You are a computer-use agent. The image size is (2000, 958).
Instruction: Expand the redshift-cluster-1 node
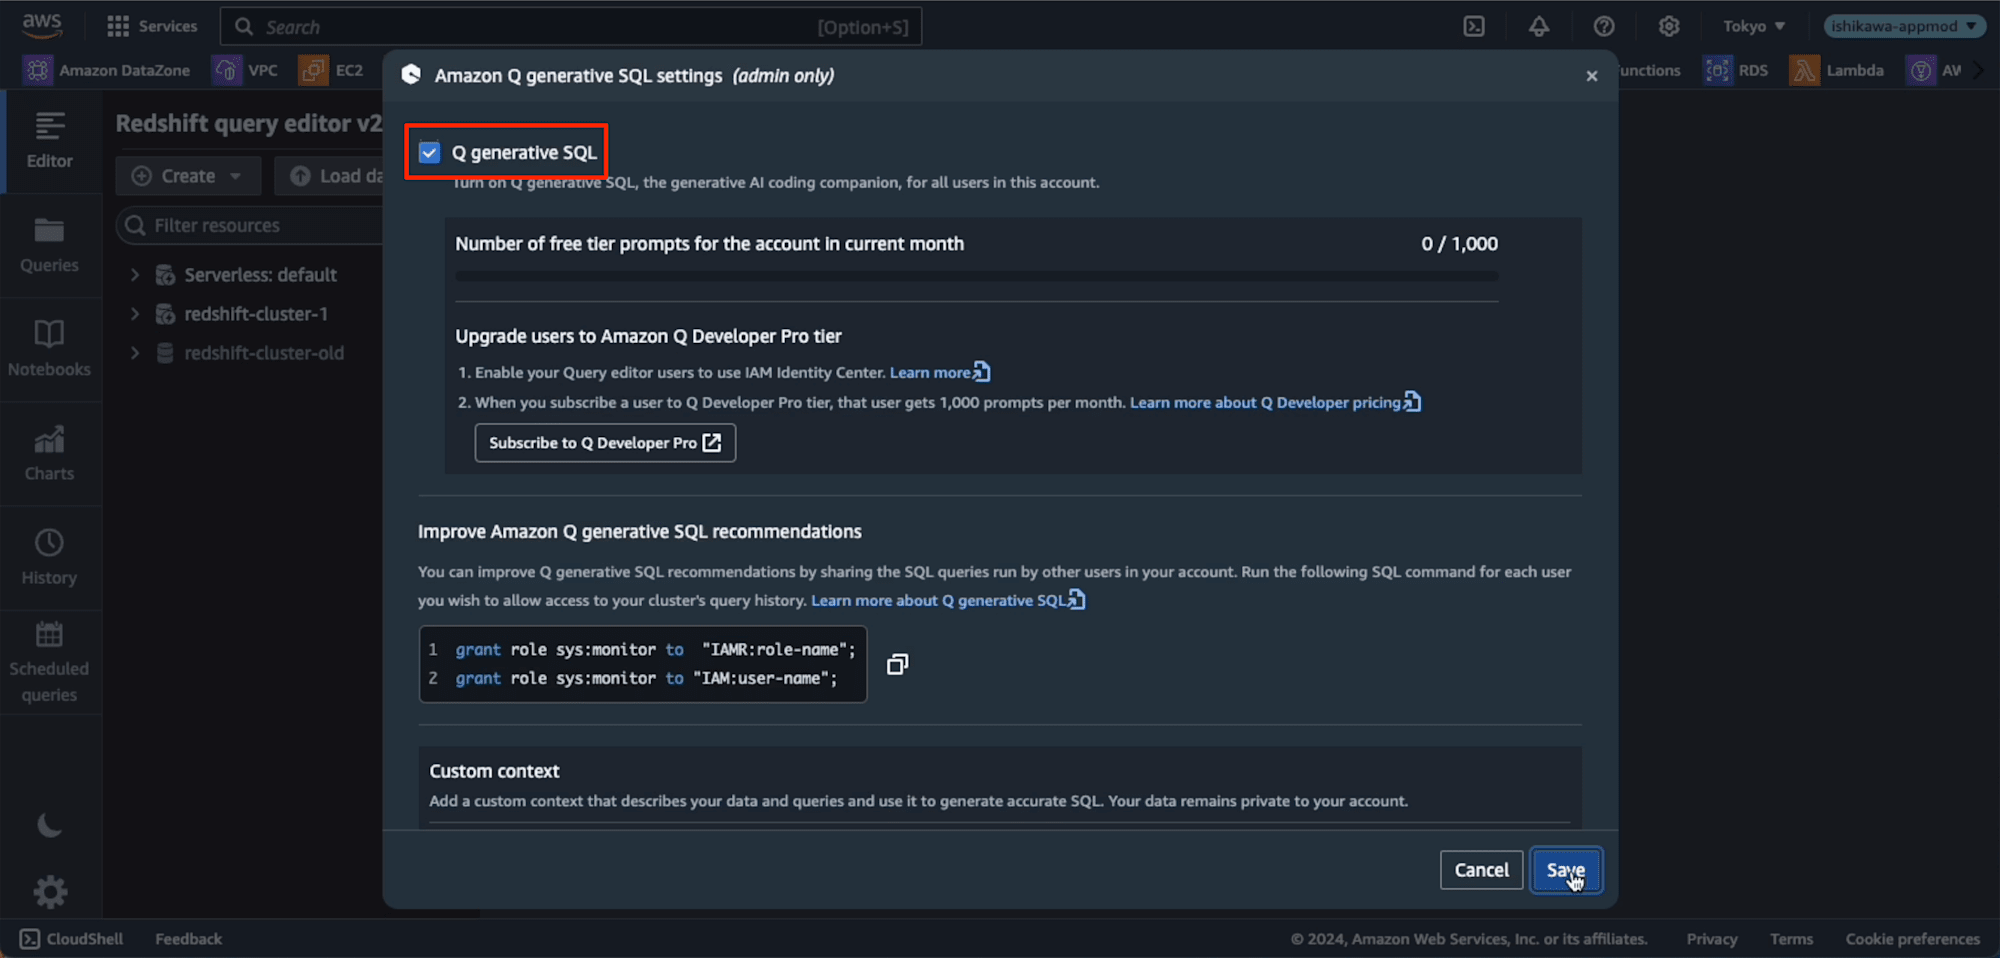point(135,314)
